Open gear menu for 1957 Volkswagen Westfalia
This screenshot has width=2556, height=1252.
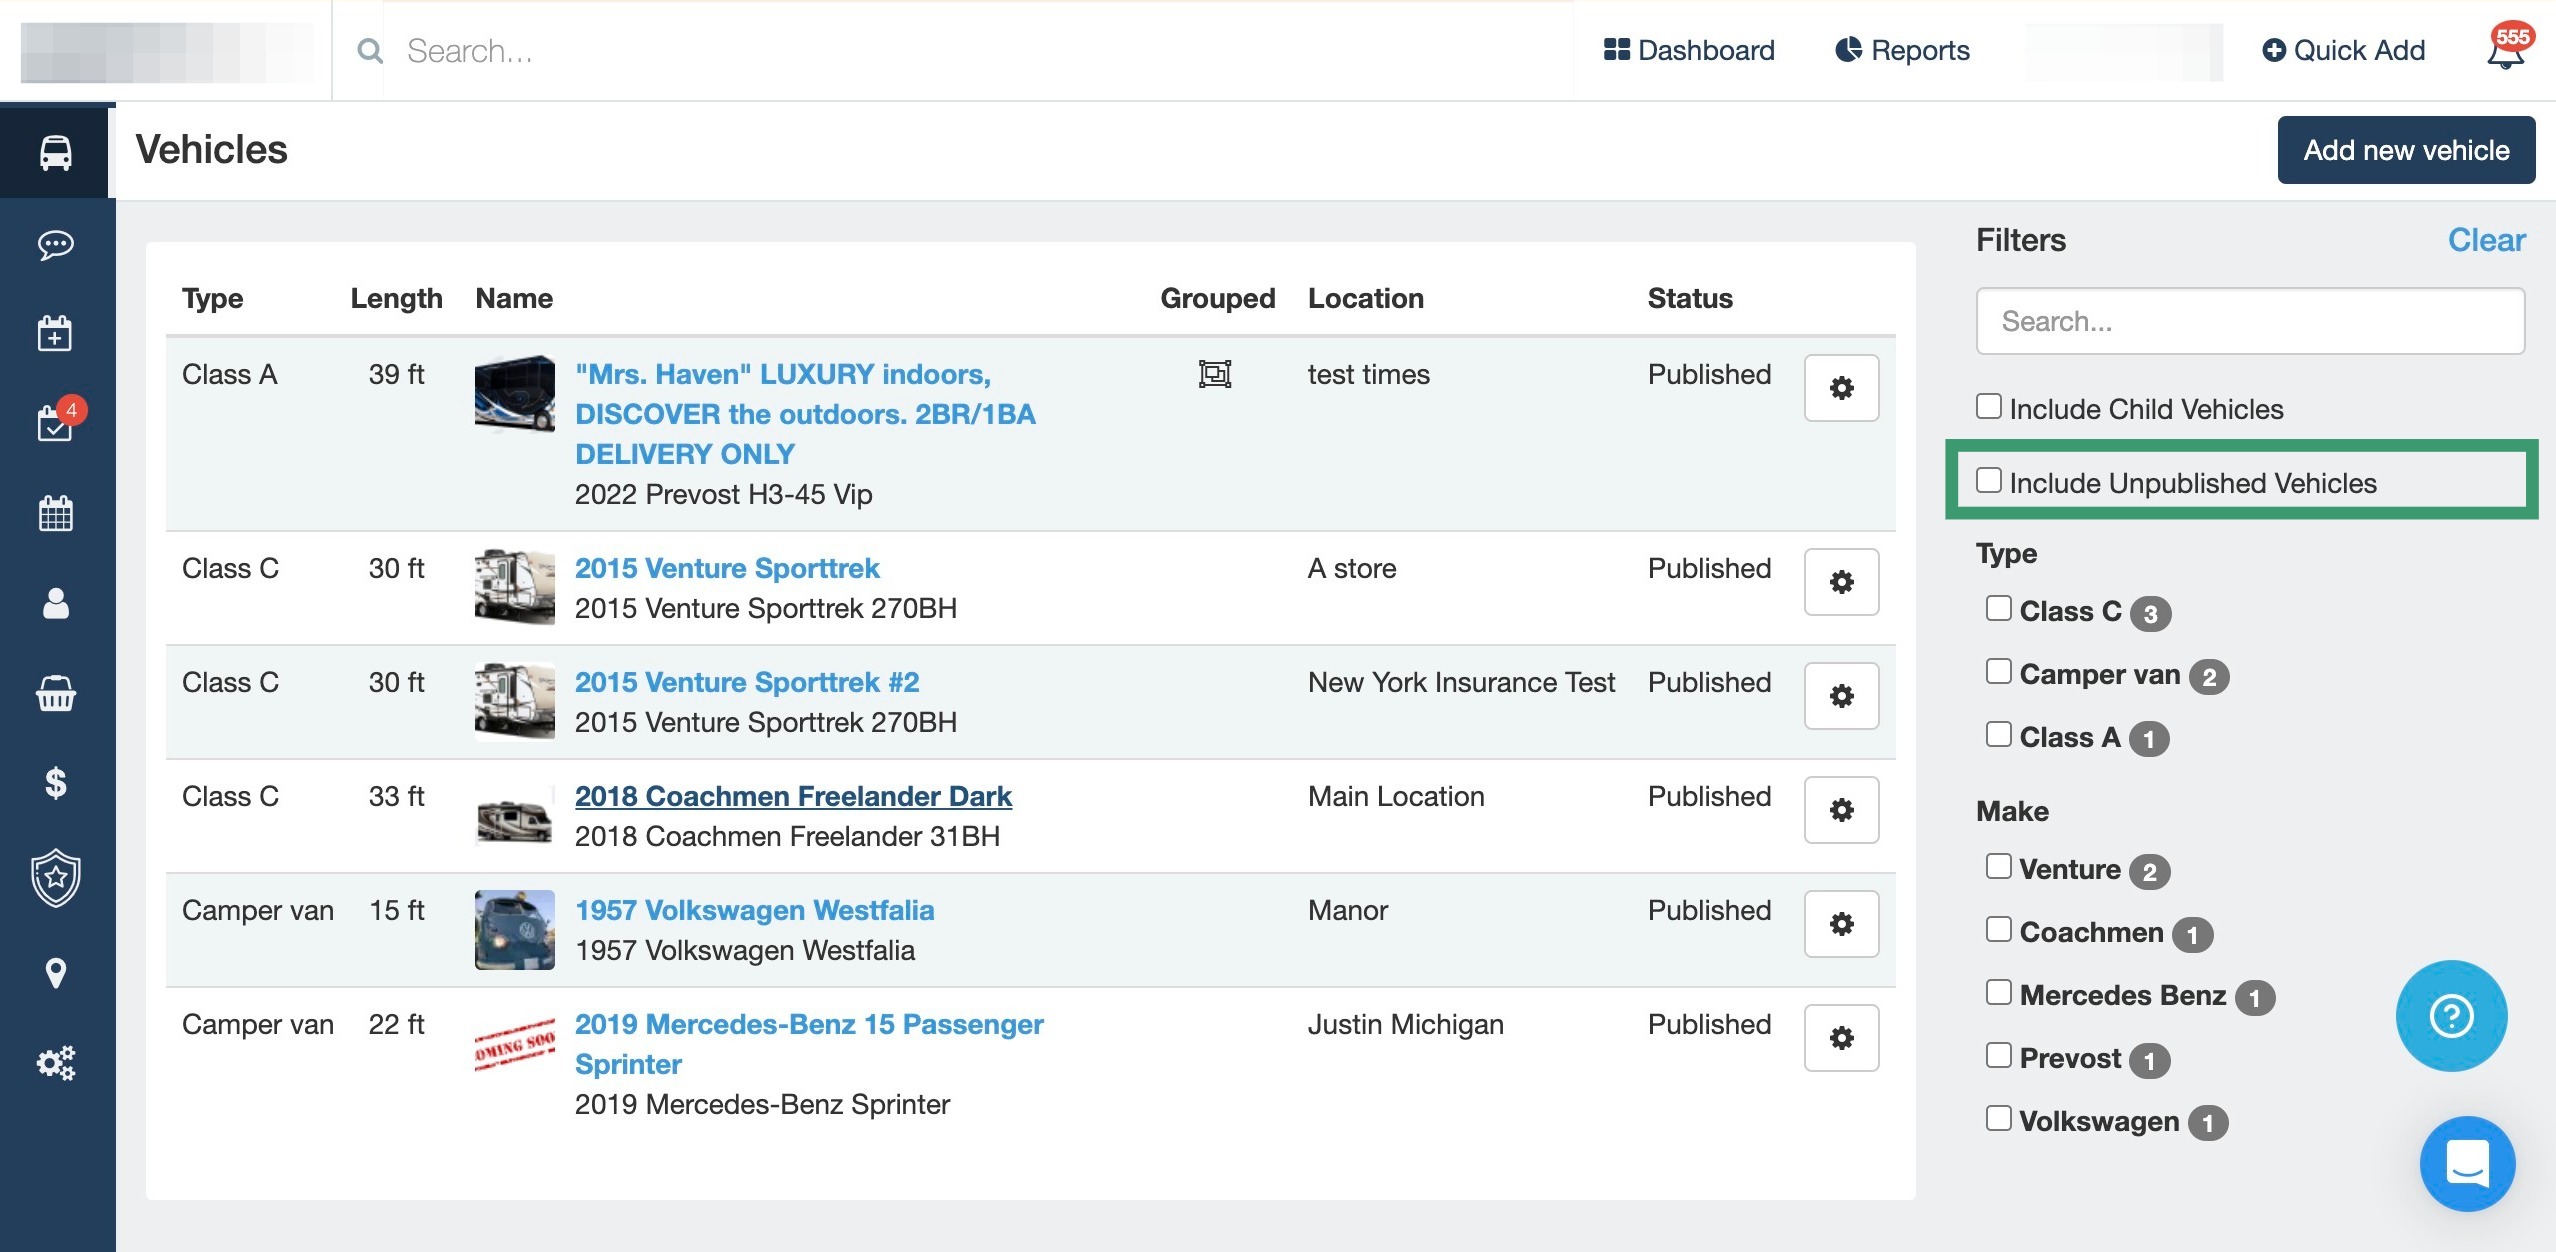point(1841,924)
